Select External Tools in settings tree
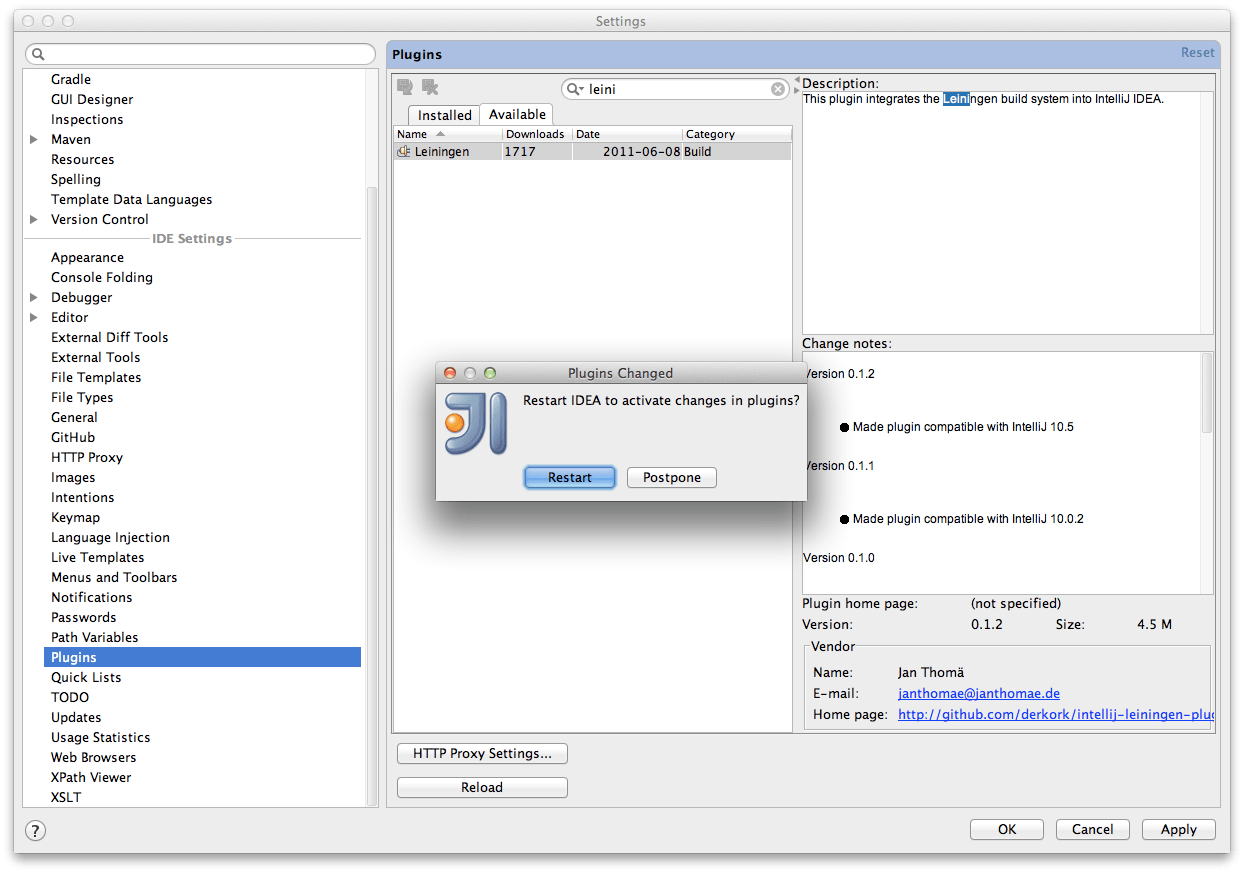 [95, 357]
